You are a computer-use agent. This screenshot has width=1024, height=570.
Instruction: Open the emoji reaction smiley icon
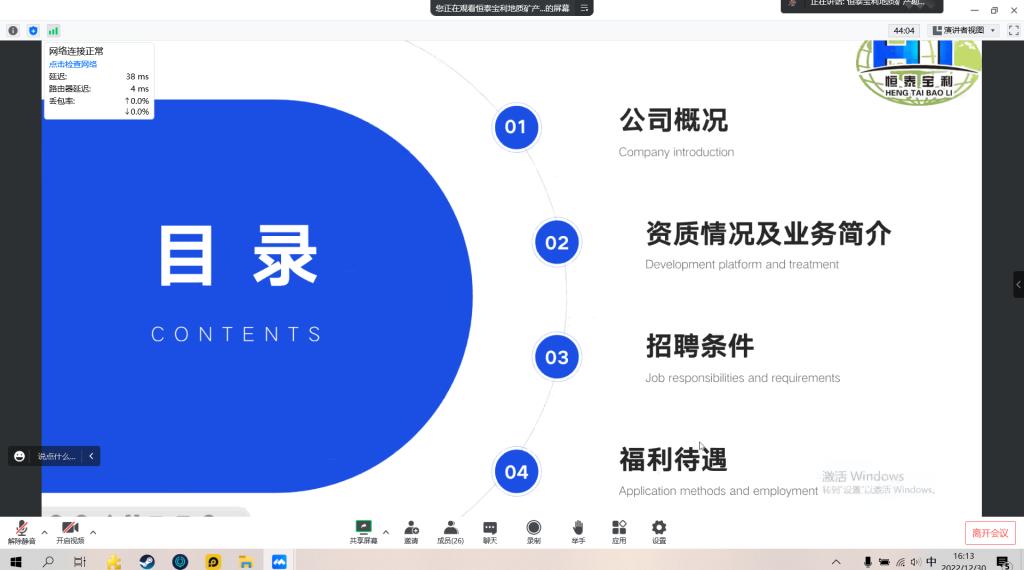[19, 456]
